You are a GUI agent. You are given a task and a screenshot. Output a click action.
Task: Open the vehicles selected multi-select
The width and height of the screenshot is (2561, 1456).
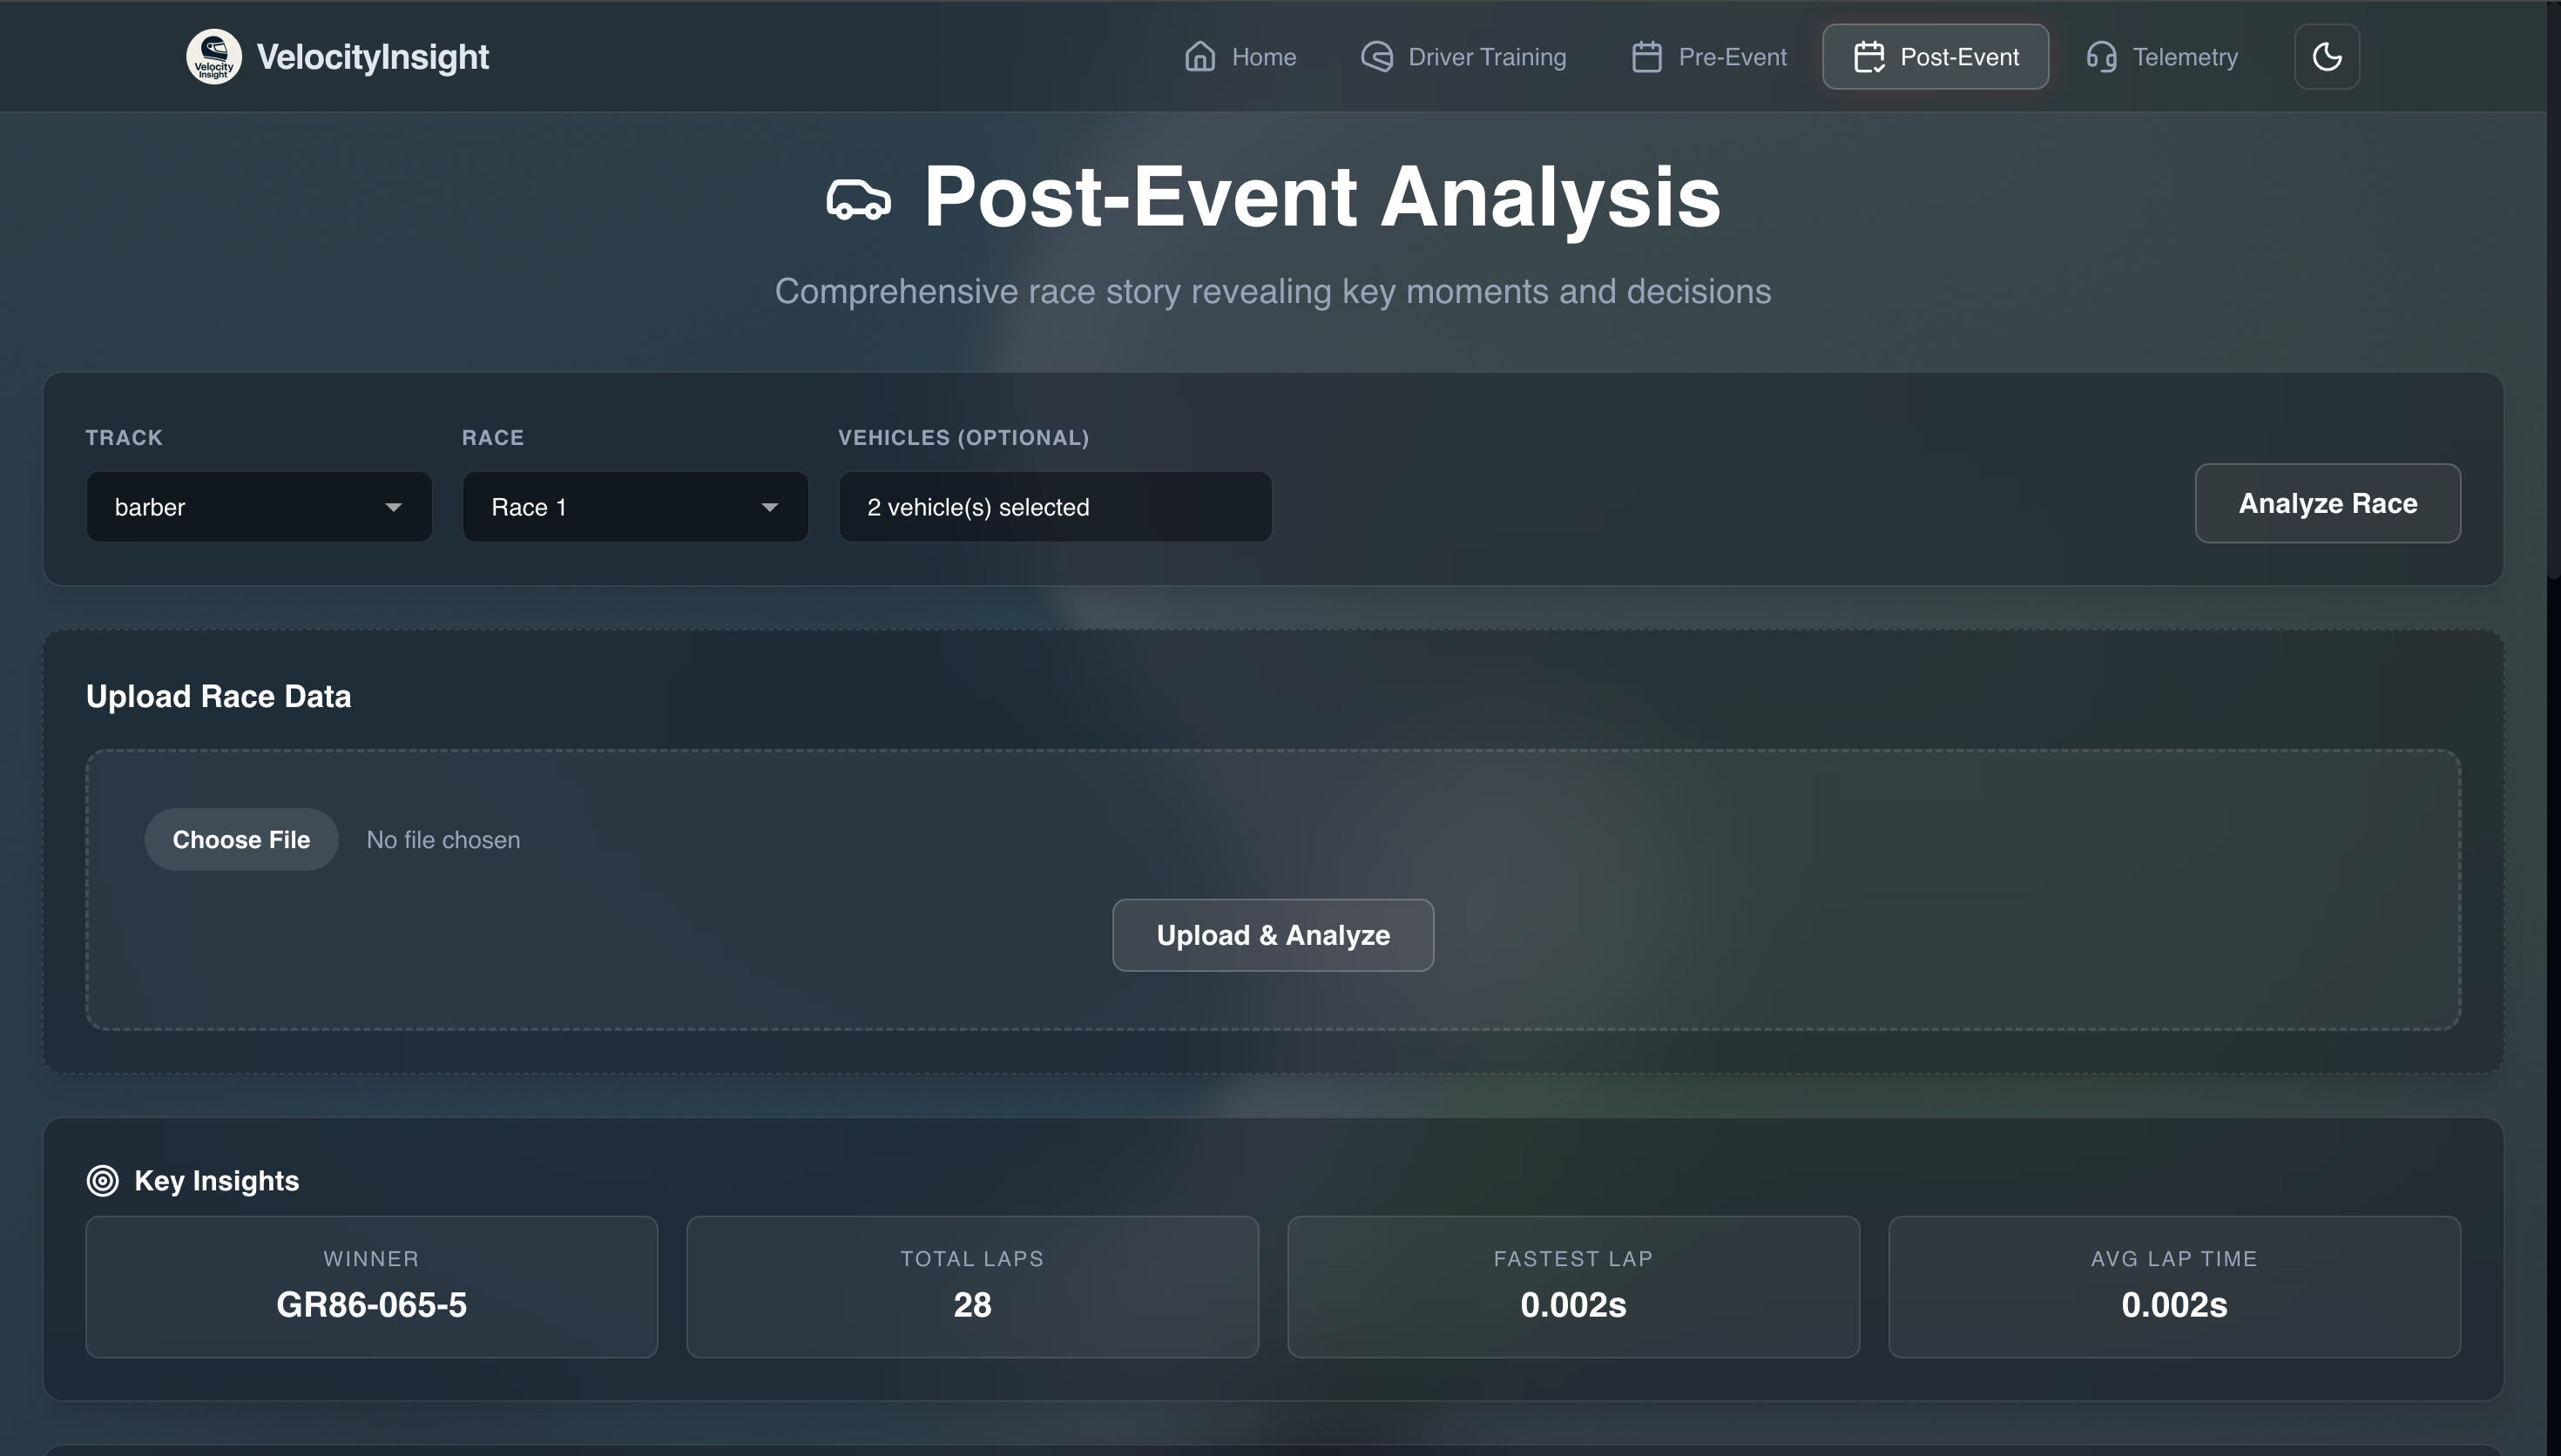coord(1054,507)
